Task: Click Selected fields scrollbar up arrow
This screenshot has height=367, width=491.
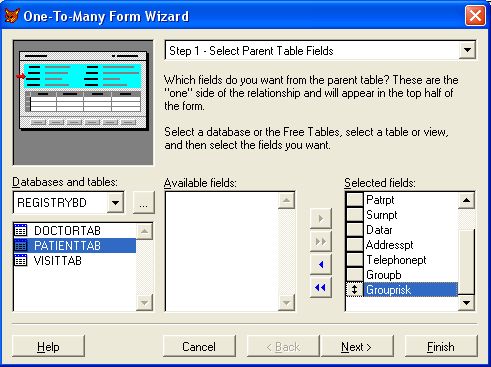Action: tap(466, 200)
